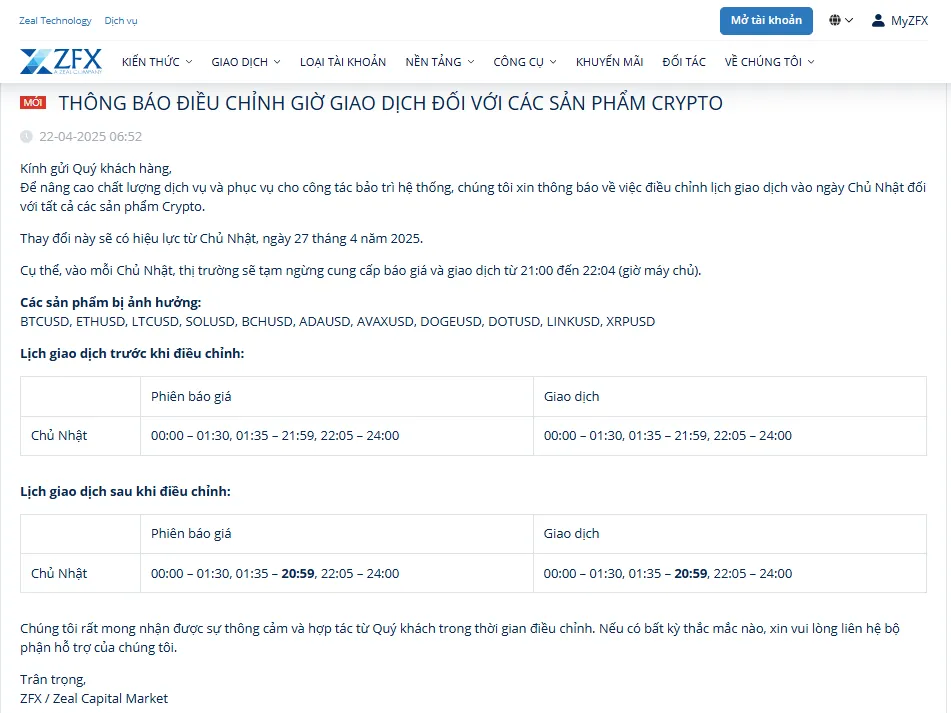Go to ĐỐI TÁC page
The width and height of the screenshot is (951, 713).
click(x=684, y=62)
